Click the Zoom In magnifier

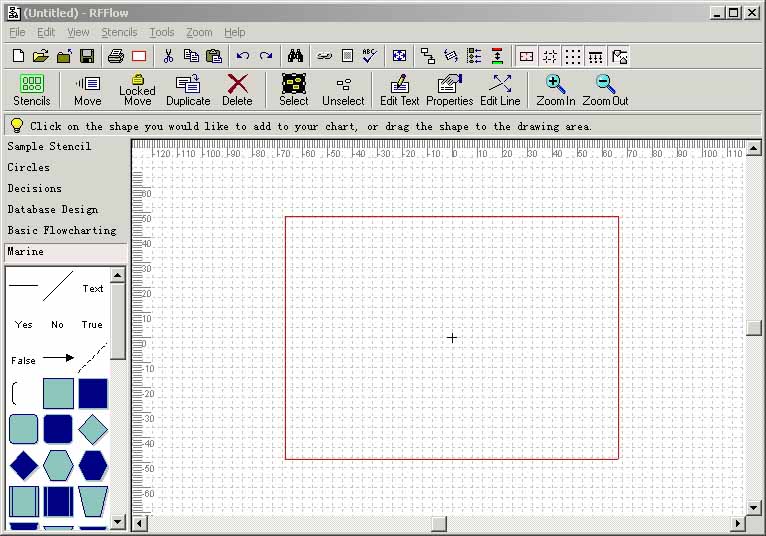(555, 90)
